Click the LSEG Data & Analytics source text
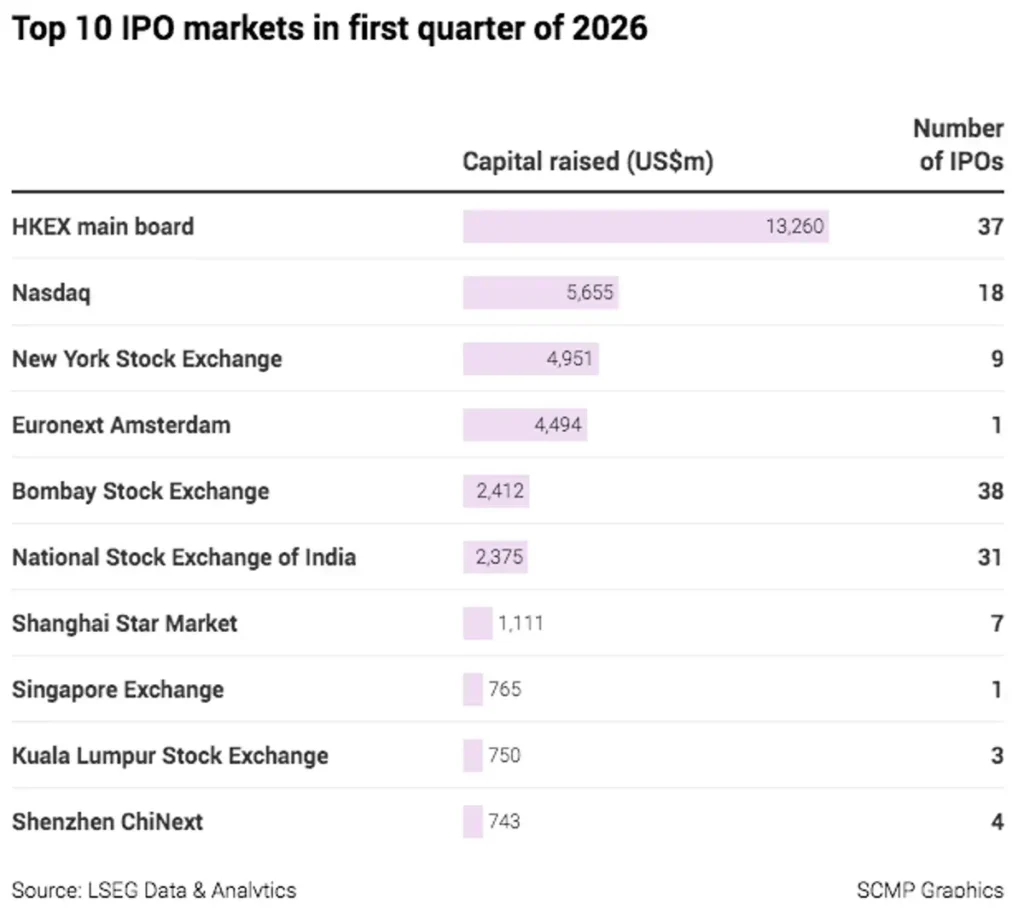The width and height of the screenshot is (1024, 911). 154,889
